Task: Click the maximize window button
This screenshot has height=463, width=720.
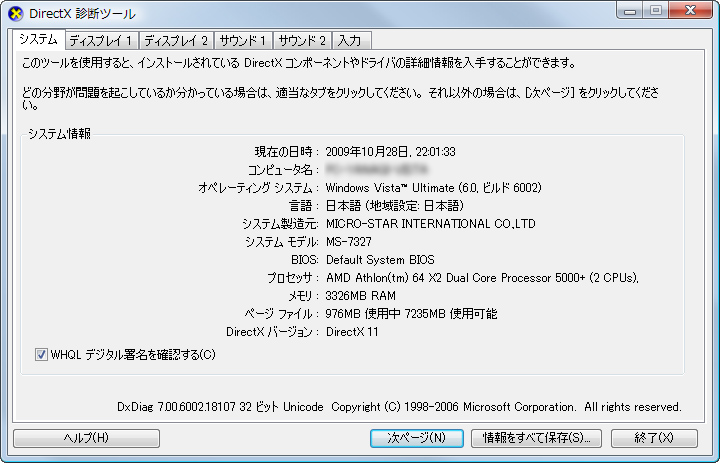Action: pos(656,11)
